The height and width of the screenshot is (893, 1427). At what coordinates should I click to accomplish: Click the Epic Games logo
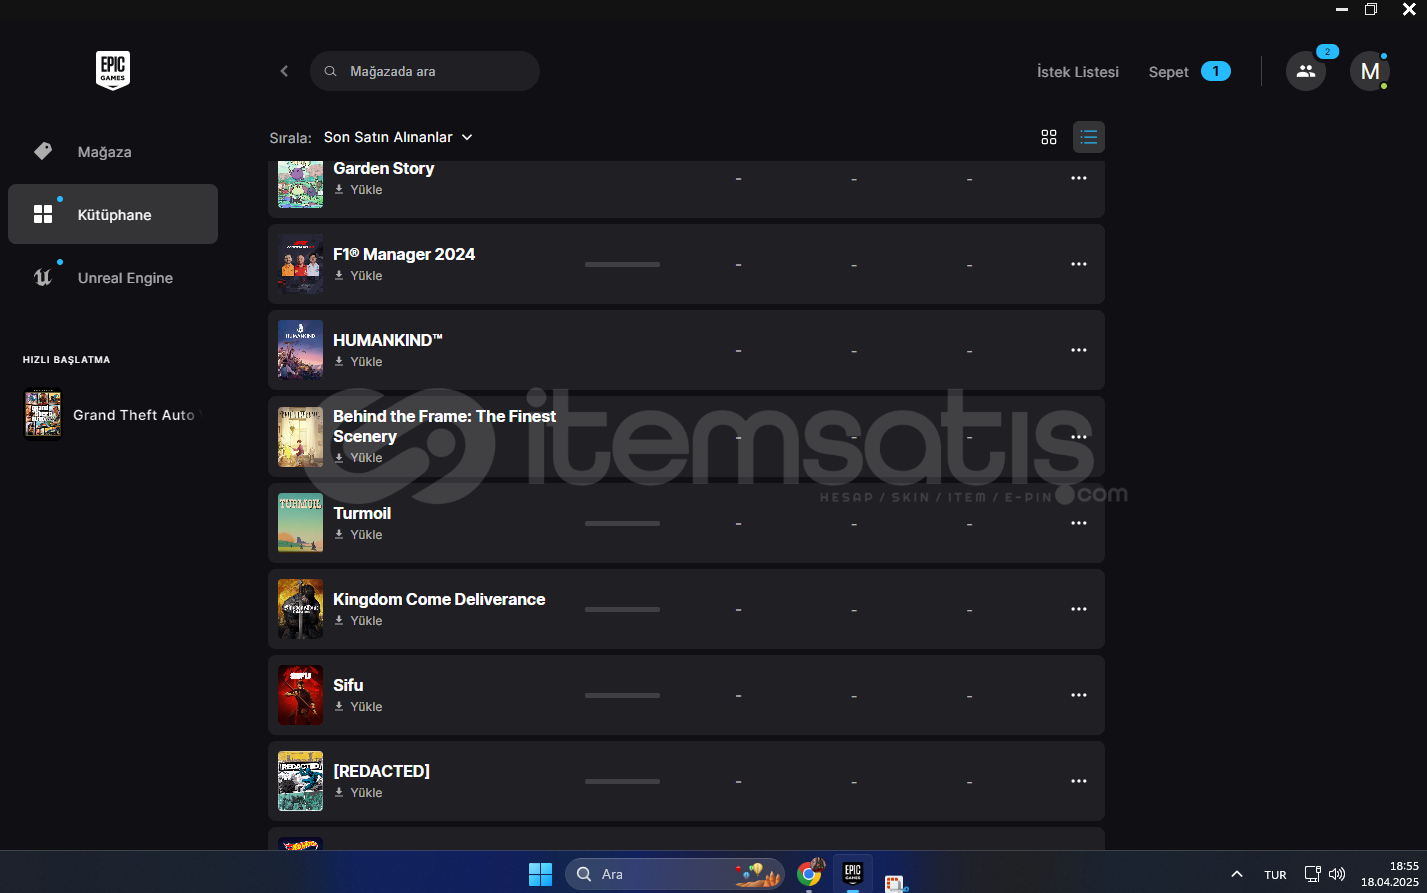[112, 71]
